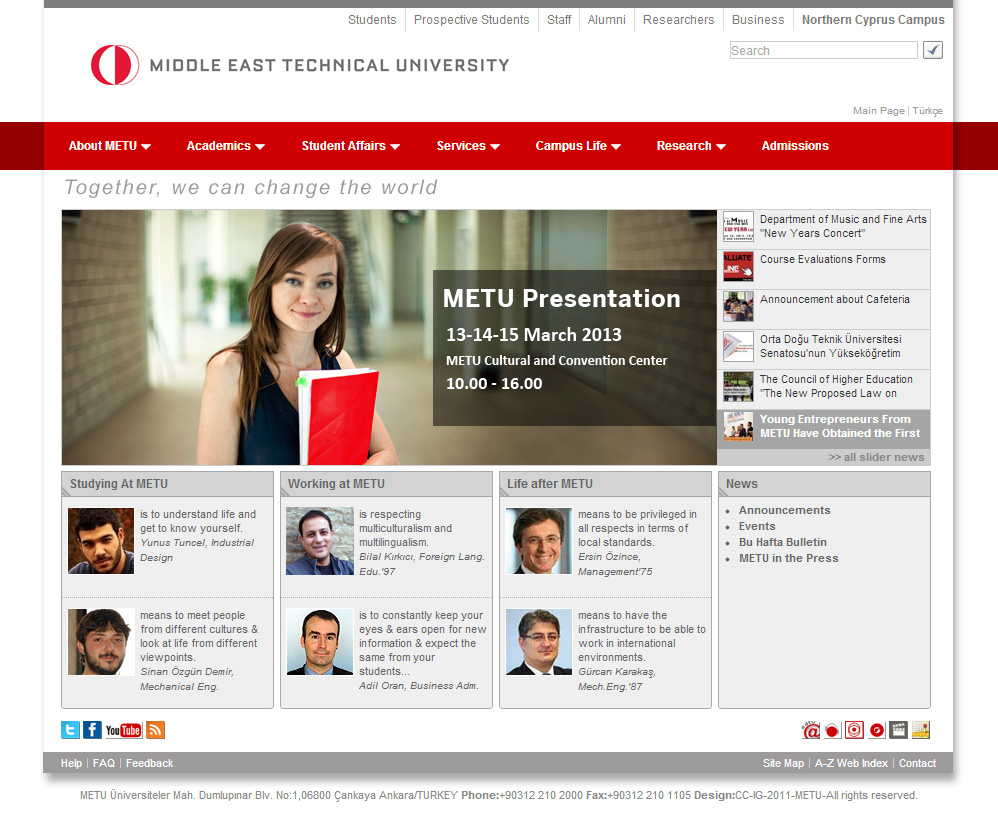View all slider news link
998x828 pixels.
(x=876, y=457)
